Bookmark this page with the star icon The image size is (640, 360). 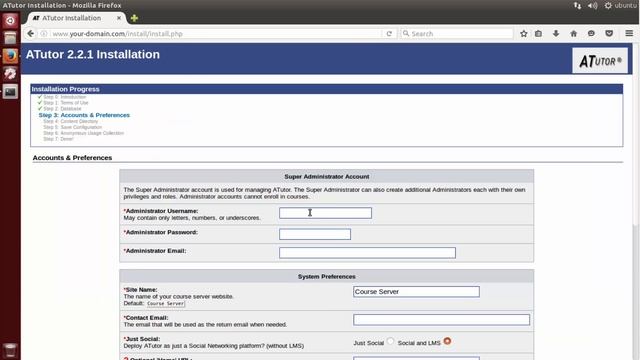(x=524, y=33)
